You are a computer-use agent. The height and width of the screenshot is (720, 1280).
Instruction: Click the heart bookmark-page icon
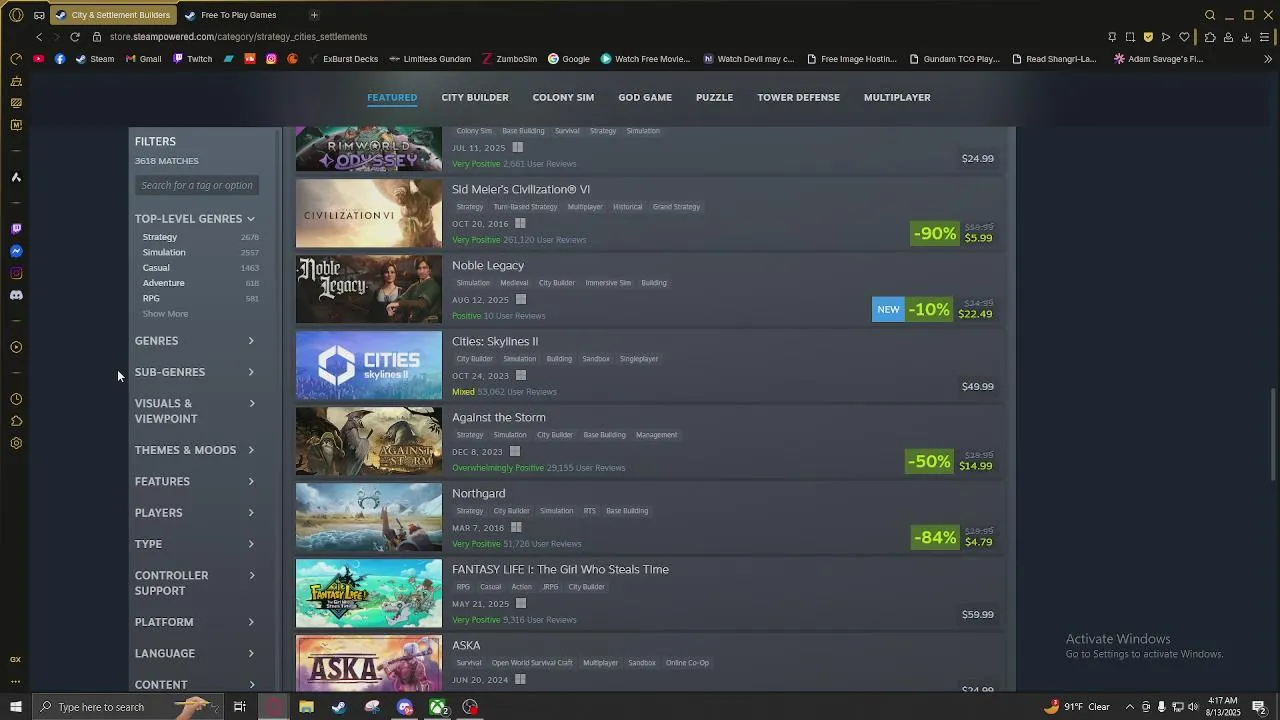(x=1184, y=37)
